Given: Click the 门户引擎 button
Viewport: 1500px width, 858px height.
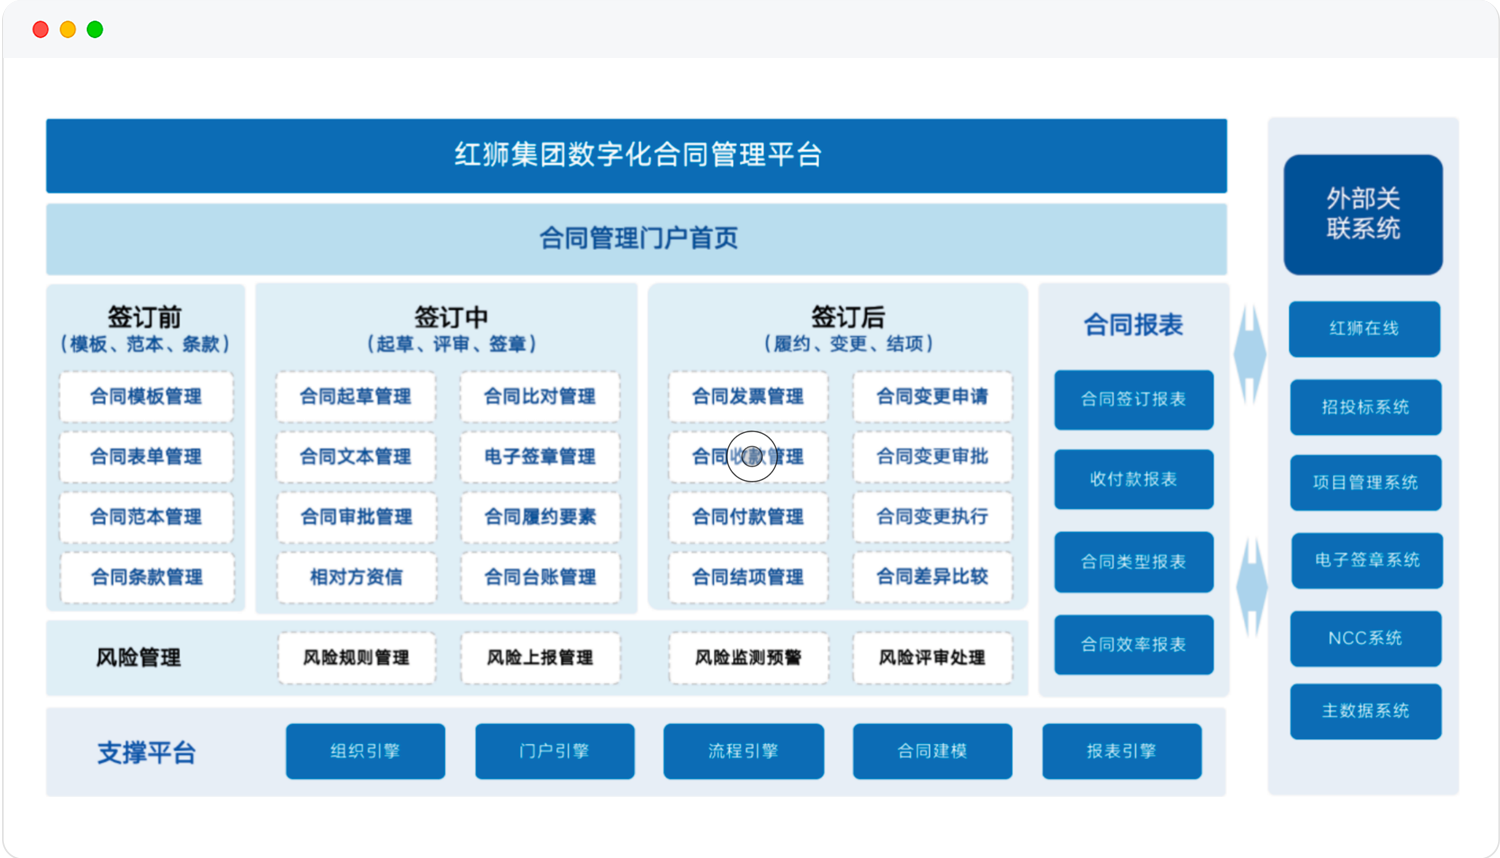Looking at the screenshot, I should click(x=554, y=751).
